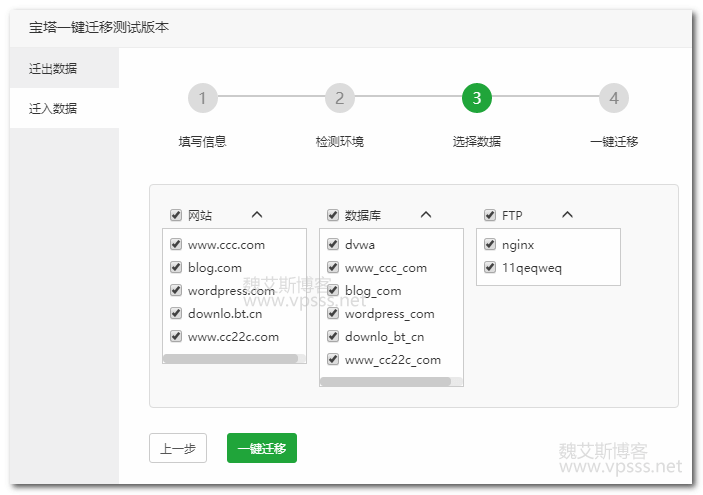This screenshot has width=703, height=495.
Task: Collapse the 网站 list with chevron
Action: click(256, 214)
